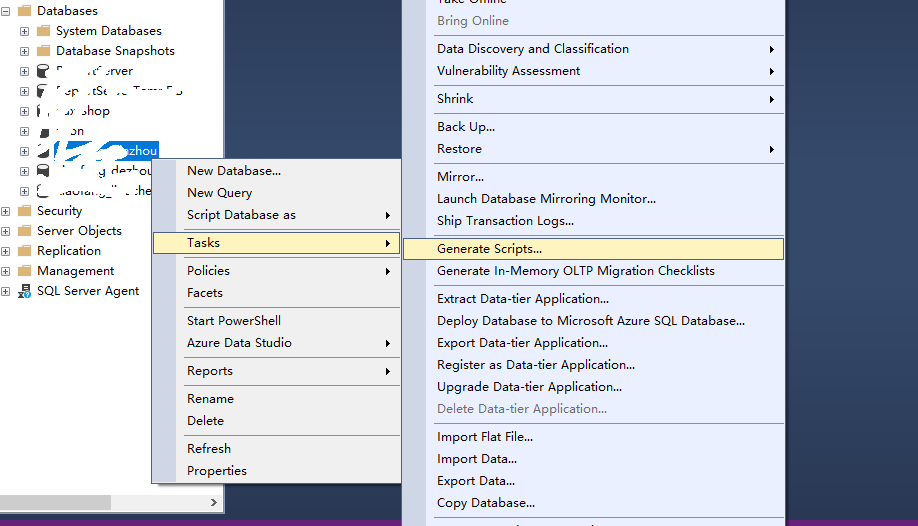Open database Properties
Viewport: 918px width, 526px height.
[276, 471]
